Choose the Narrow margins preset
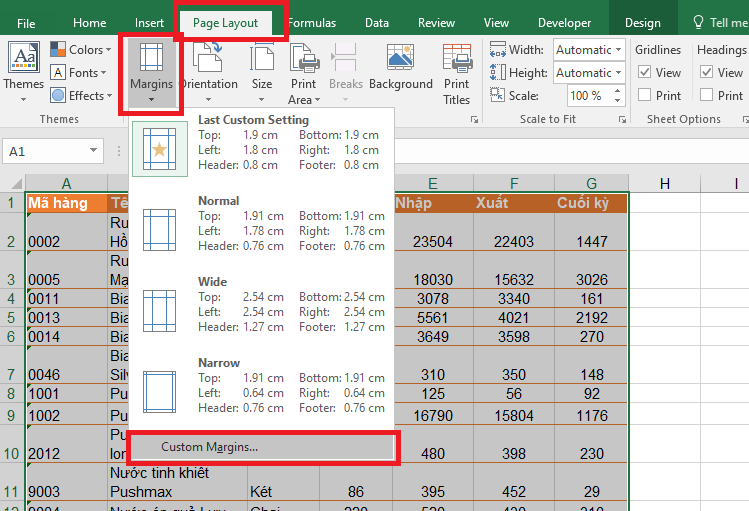 point(263,385)
